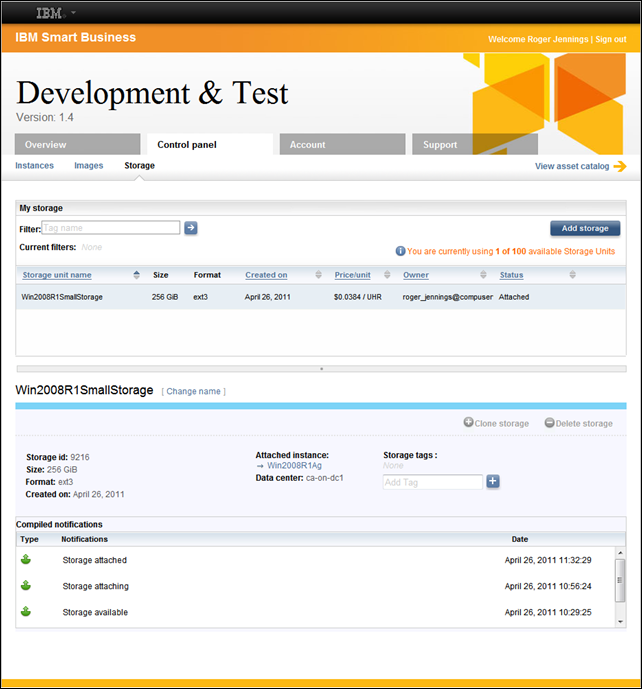The image size is (642, 689).
Task: Click the Created on column header
Action: tap(266, 275)
